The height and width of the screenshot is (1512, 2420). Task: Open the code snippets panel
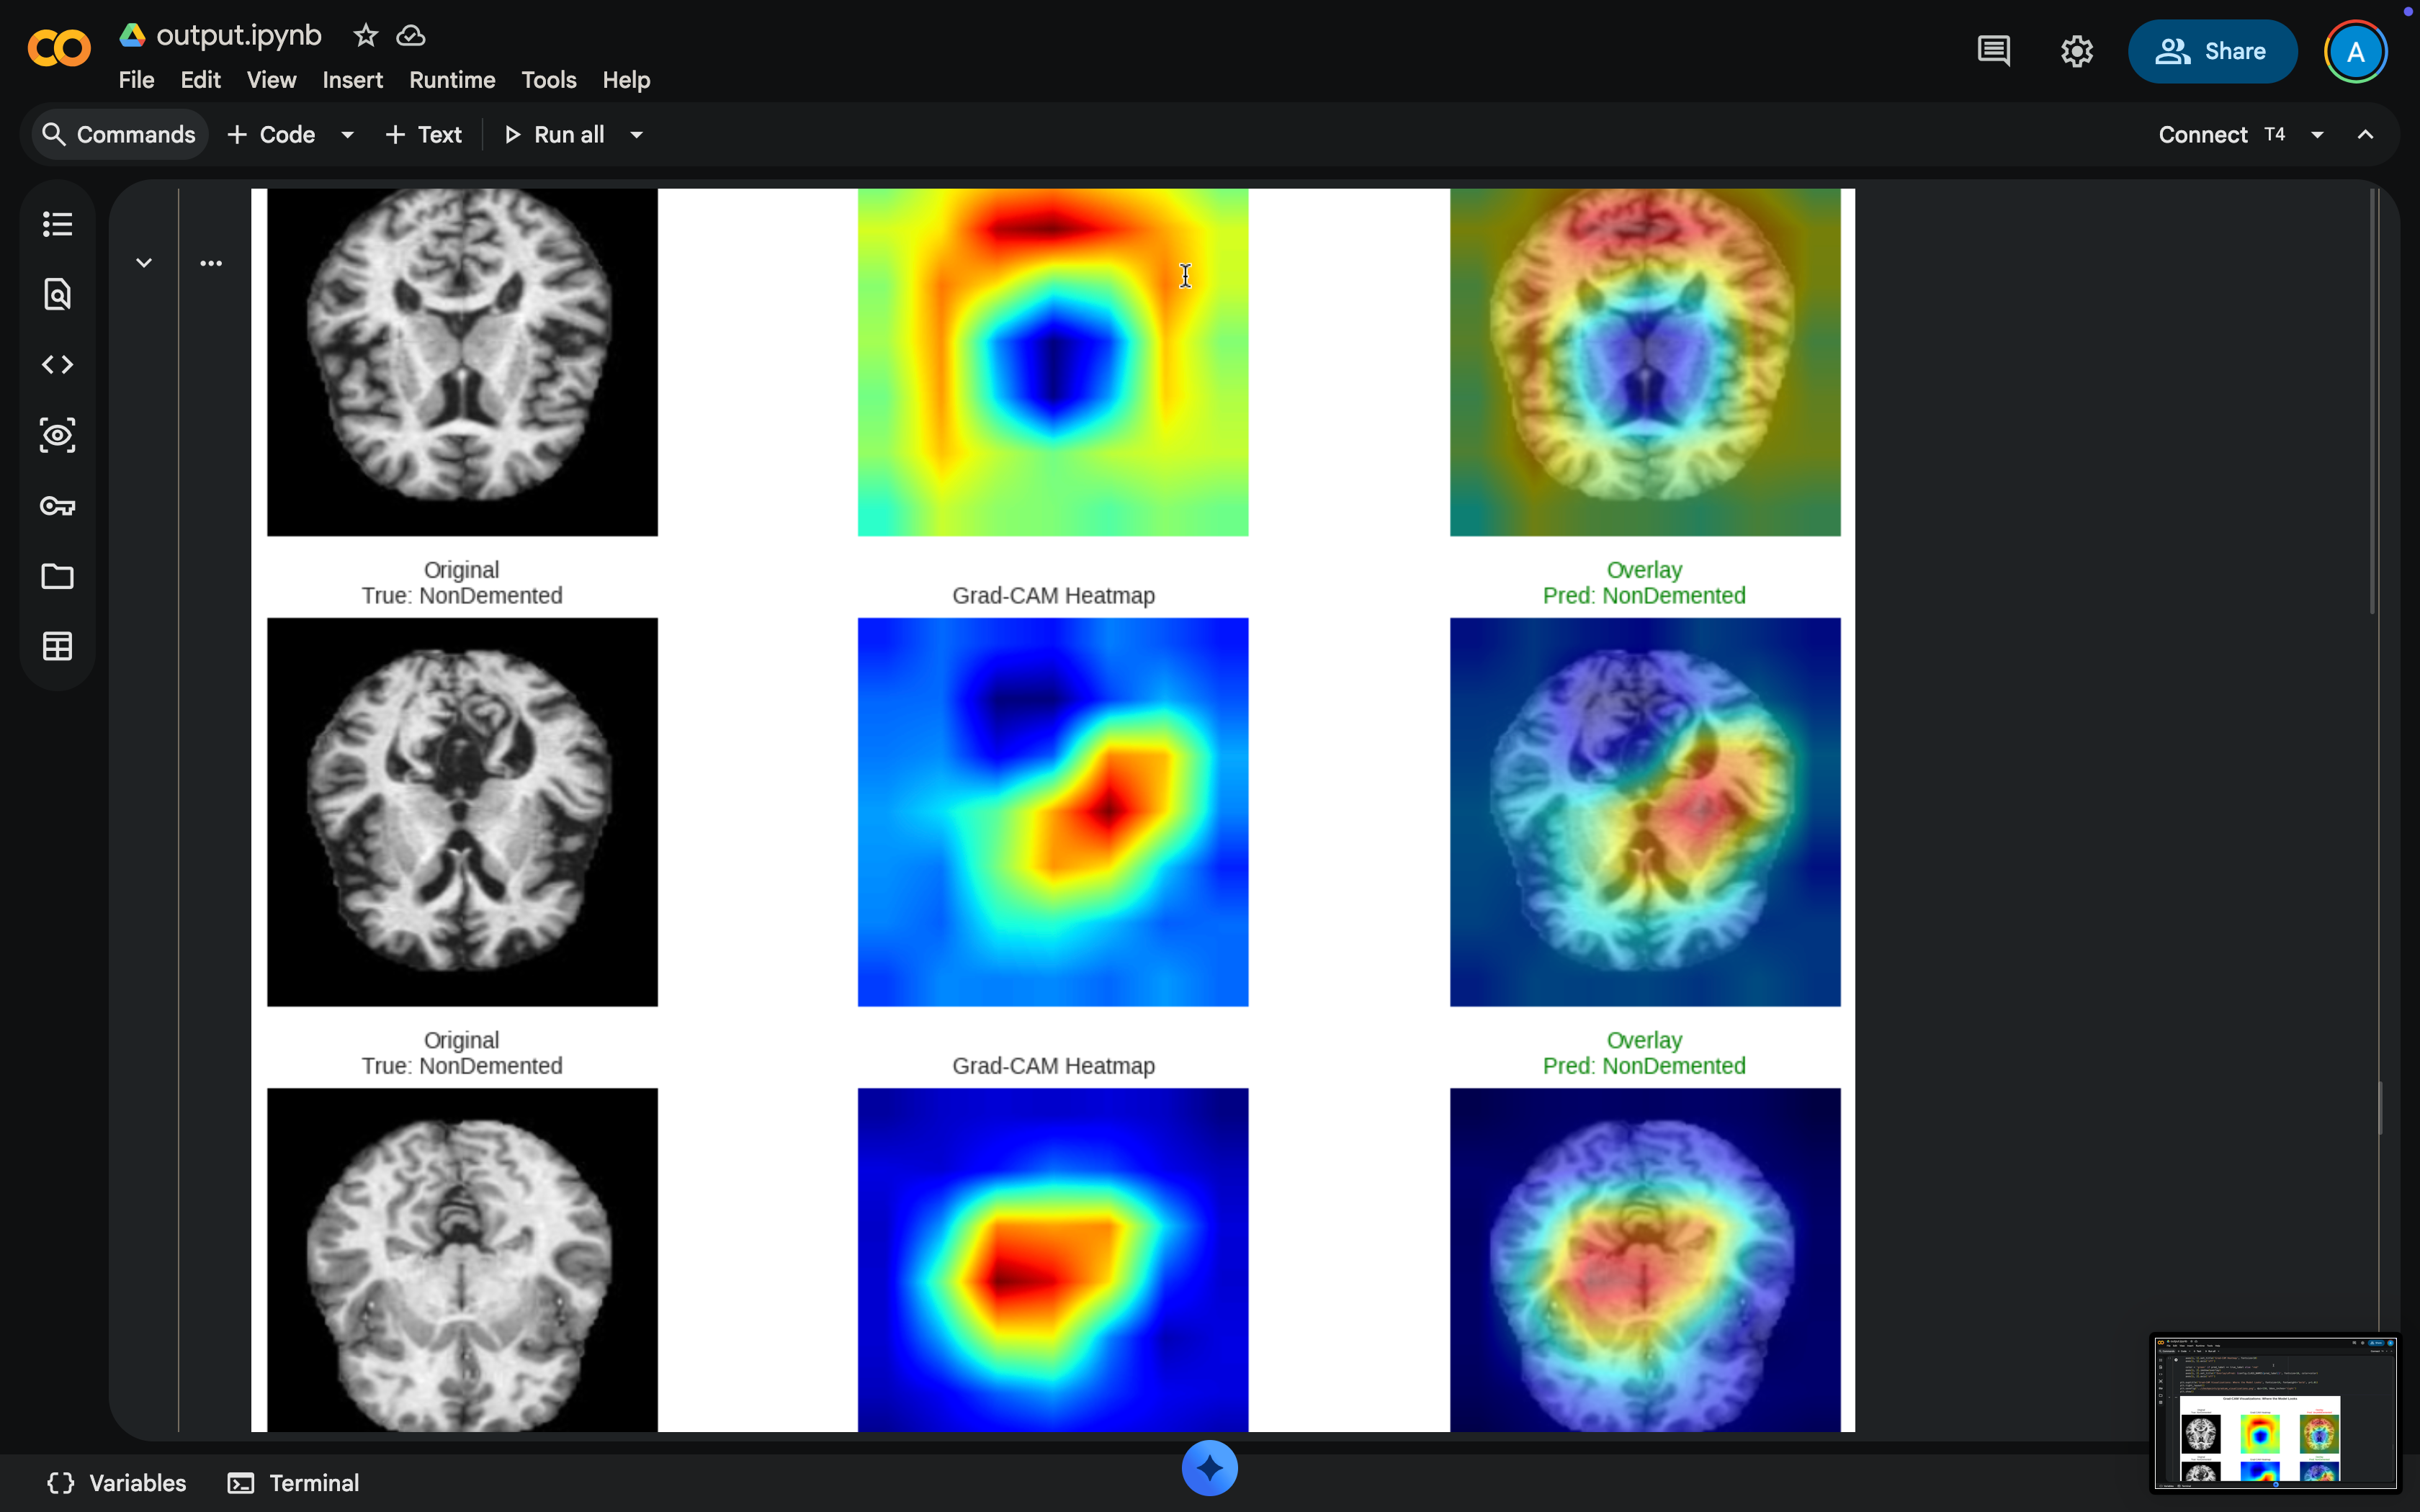pyautogui.click(x=57, y=365)
